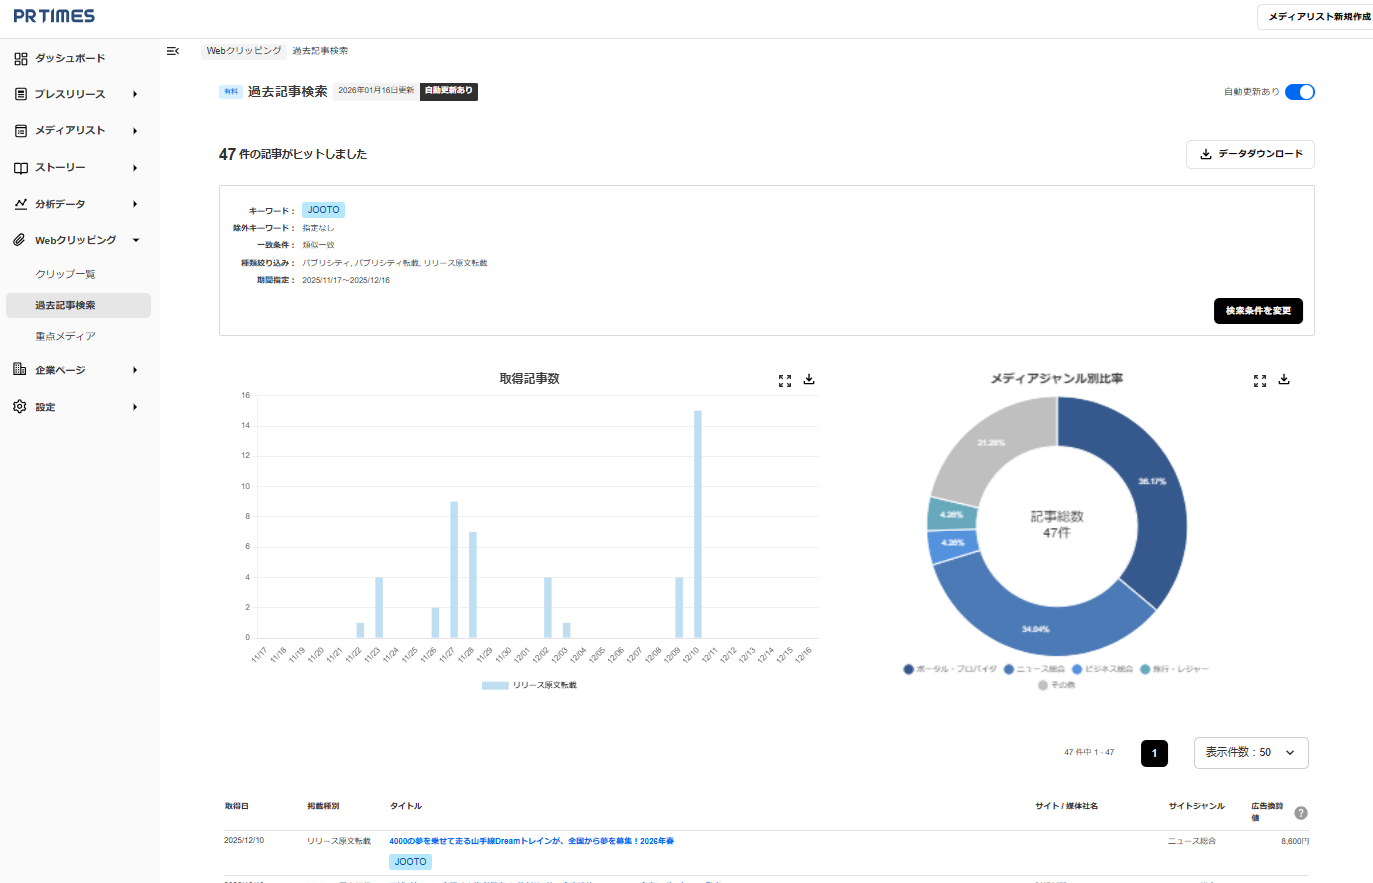
Task: Download the メディアジャンル別比率 donut chart
Action: coord(1284,380)
